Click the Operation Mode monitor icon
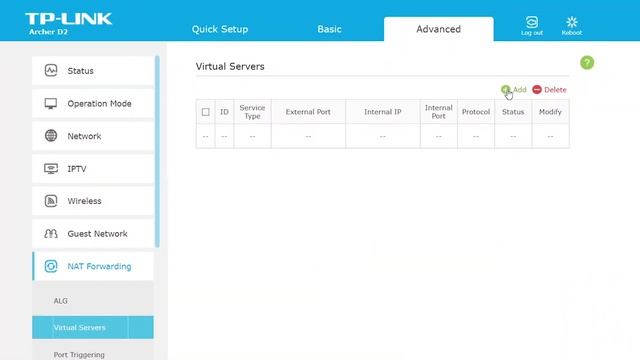The height and width of the screenshot is (360, 640). click(x=51, y=103)
